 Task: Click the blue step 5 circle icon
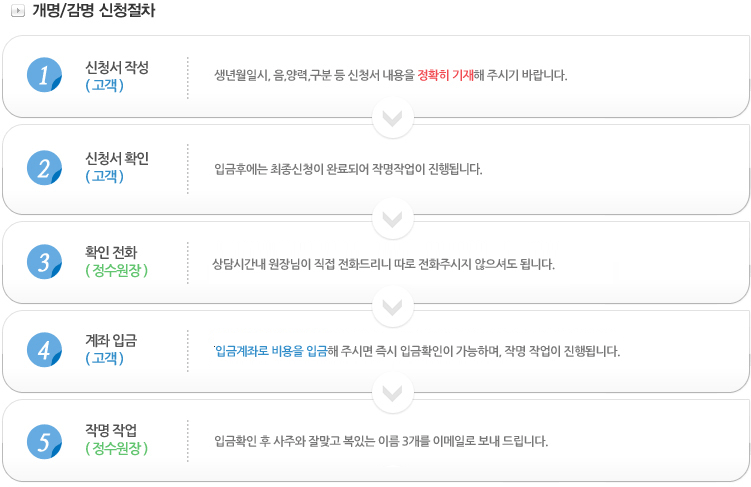coord(44,442)
